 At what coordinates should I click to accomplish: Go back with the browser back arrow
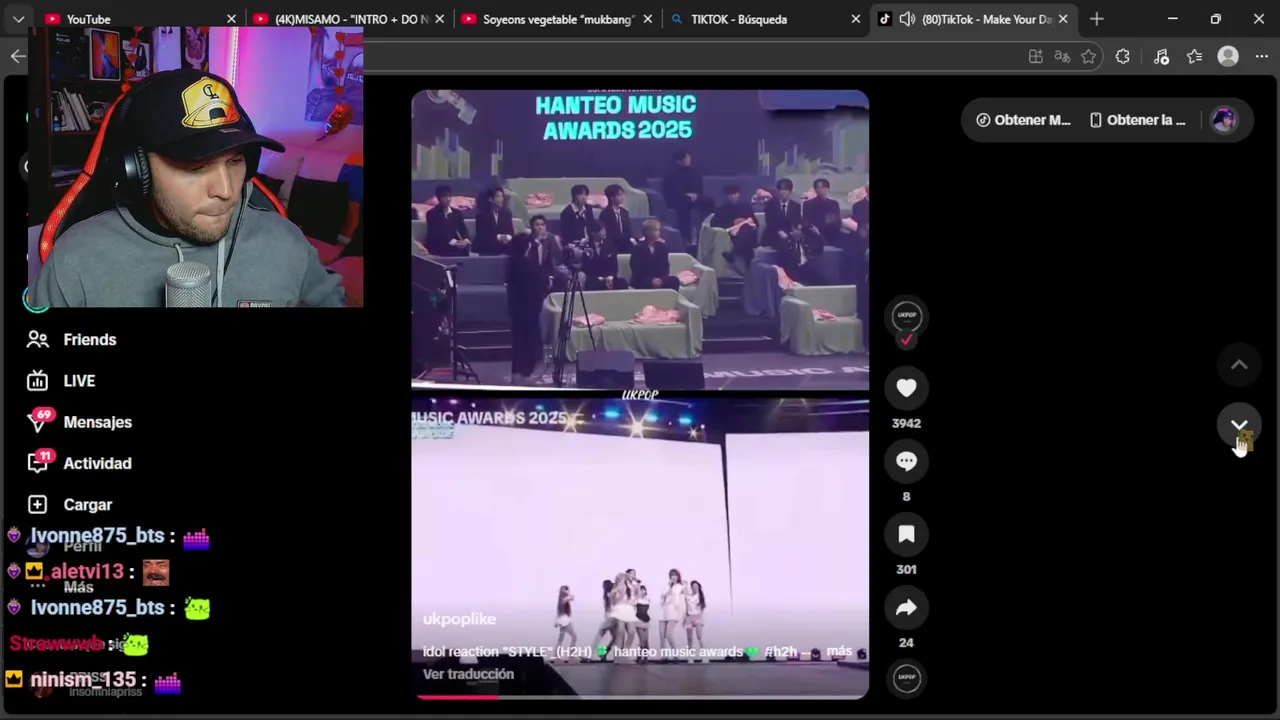coord(17,56)
